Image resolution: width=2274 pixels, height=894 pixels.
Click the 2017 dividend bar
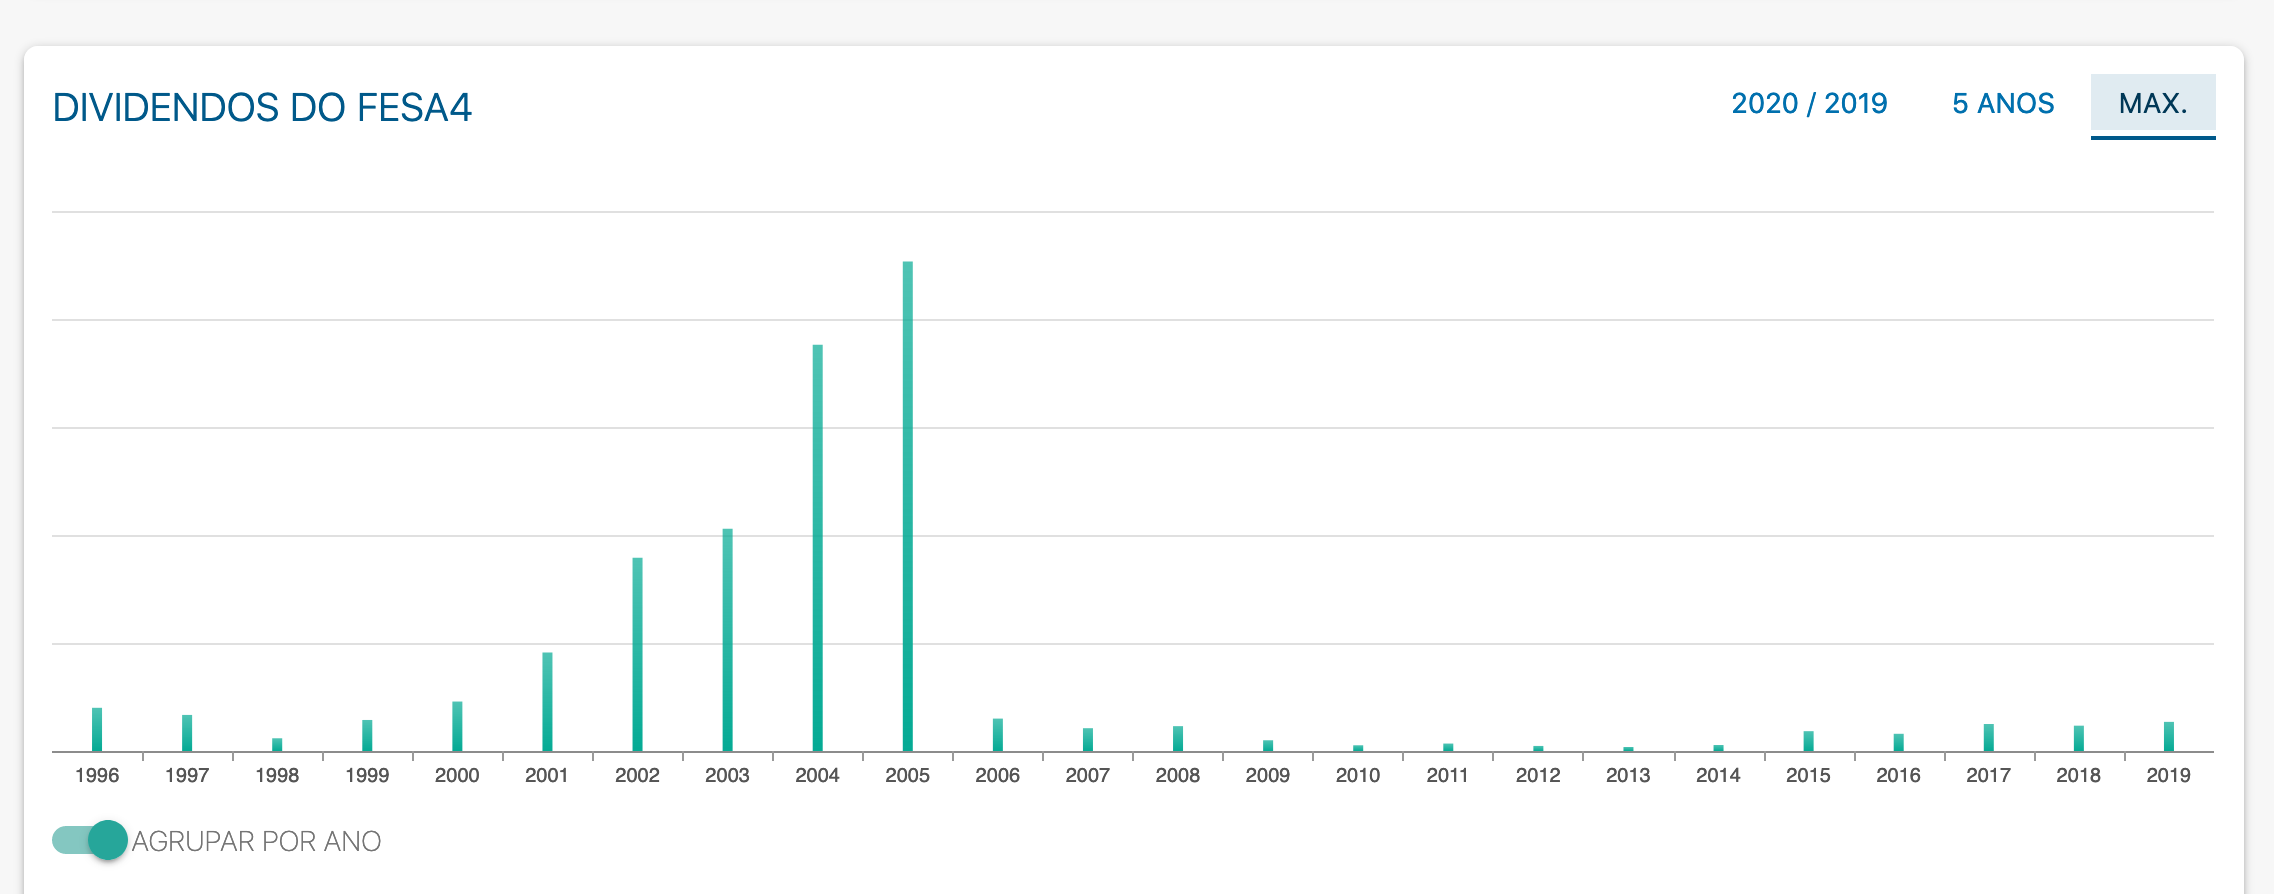tap(1988, 737)
